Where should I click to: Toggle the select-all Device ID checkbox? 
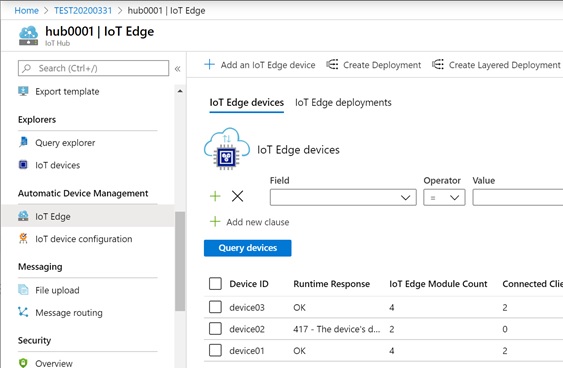click(215, 284)
